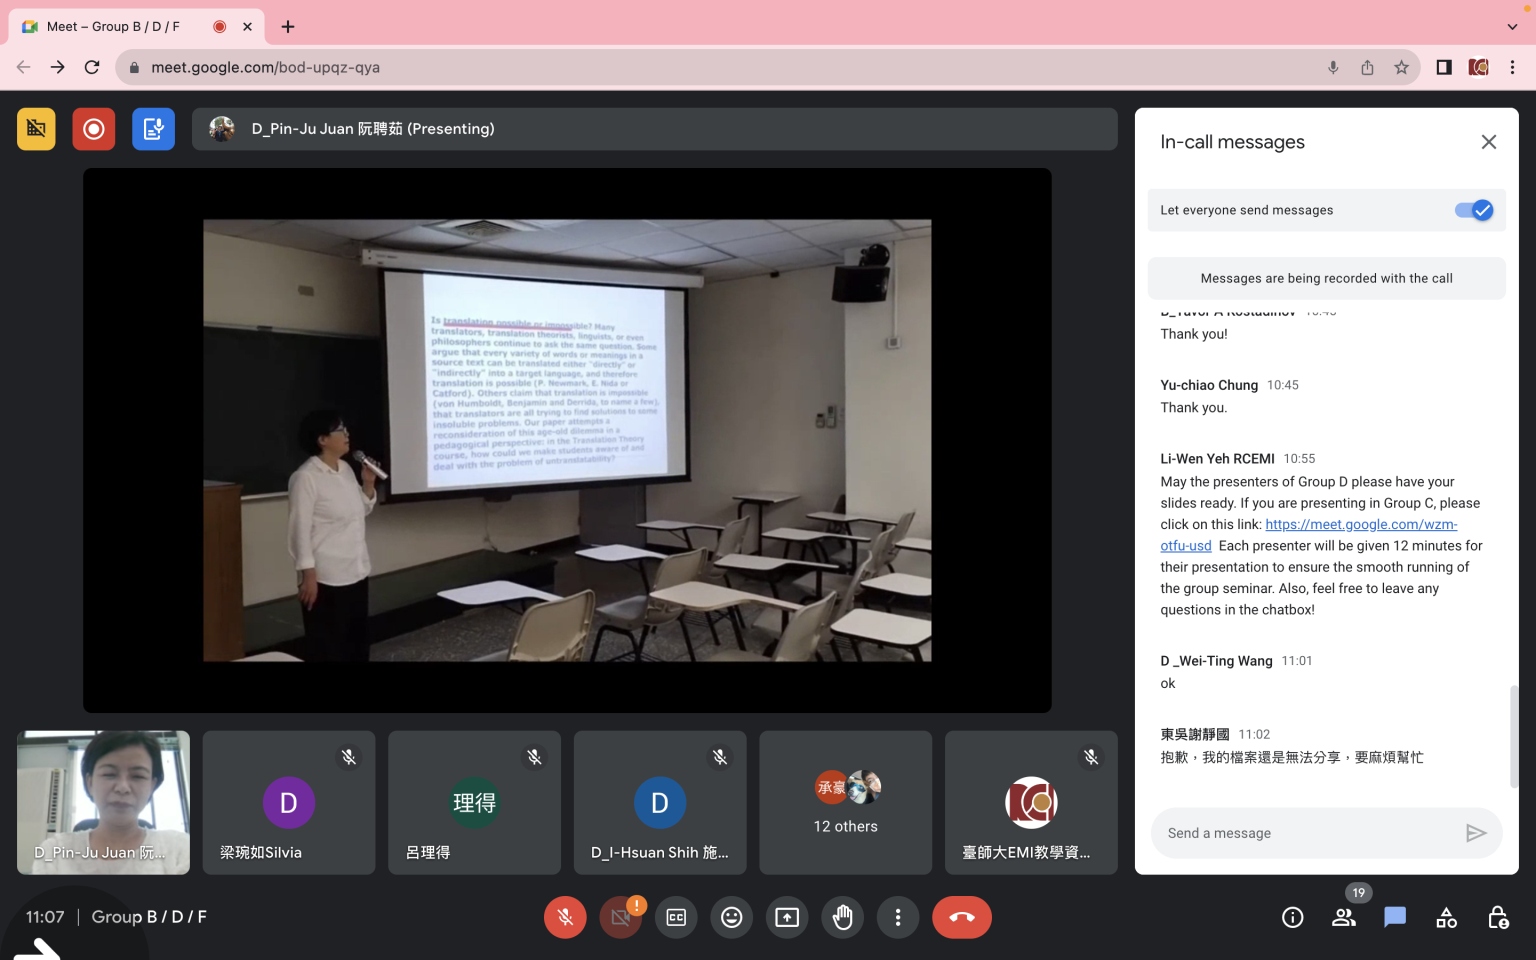Select the 梁琬如Silvia participant tile

[289, 802]
